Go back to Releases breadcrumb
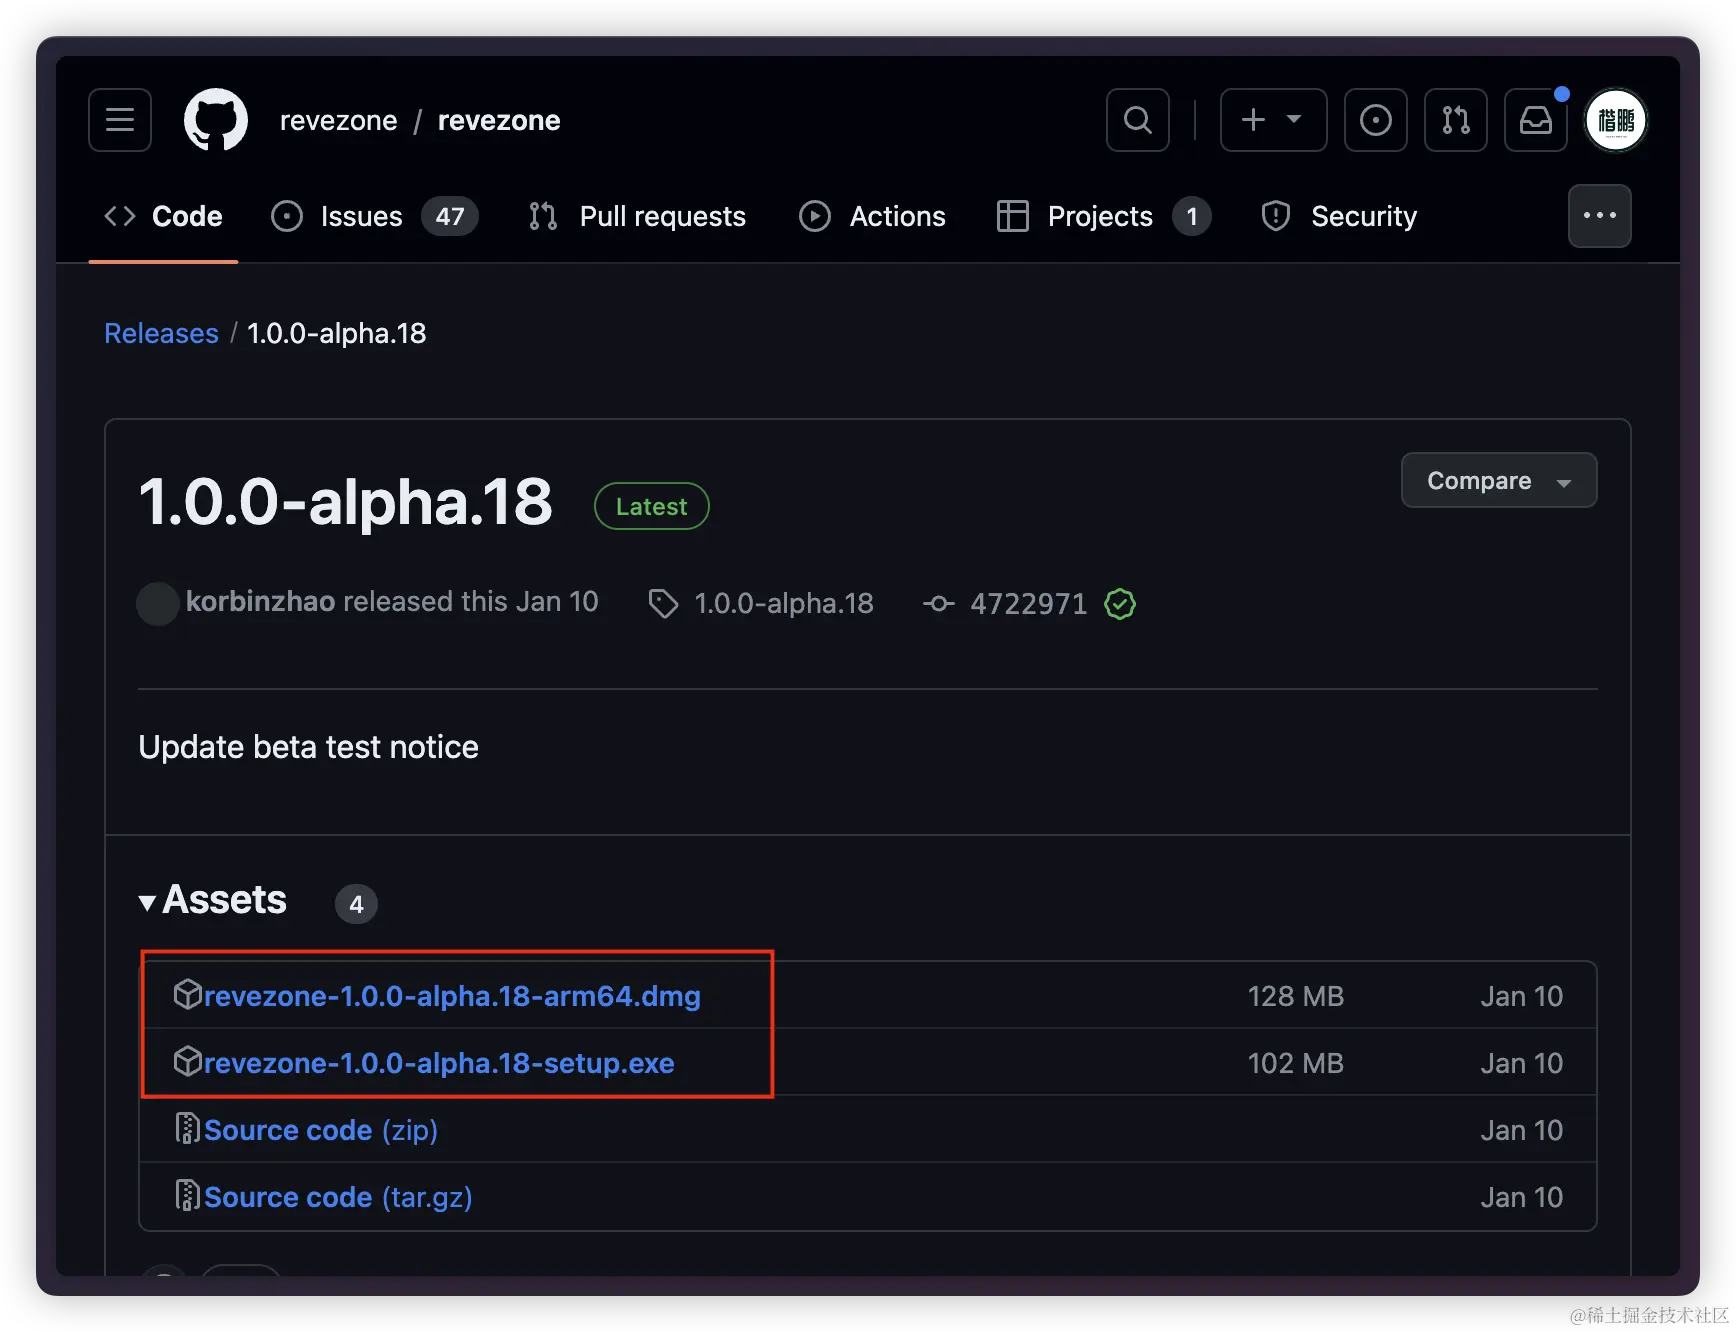Screen dimensions: 1736x1332 click(x=161, y=333)
